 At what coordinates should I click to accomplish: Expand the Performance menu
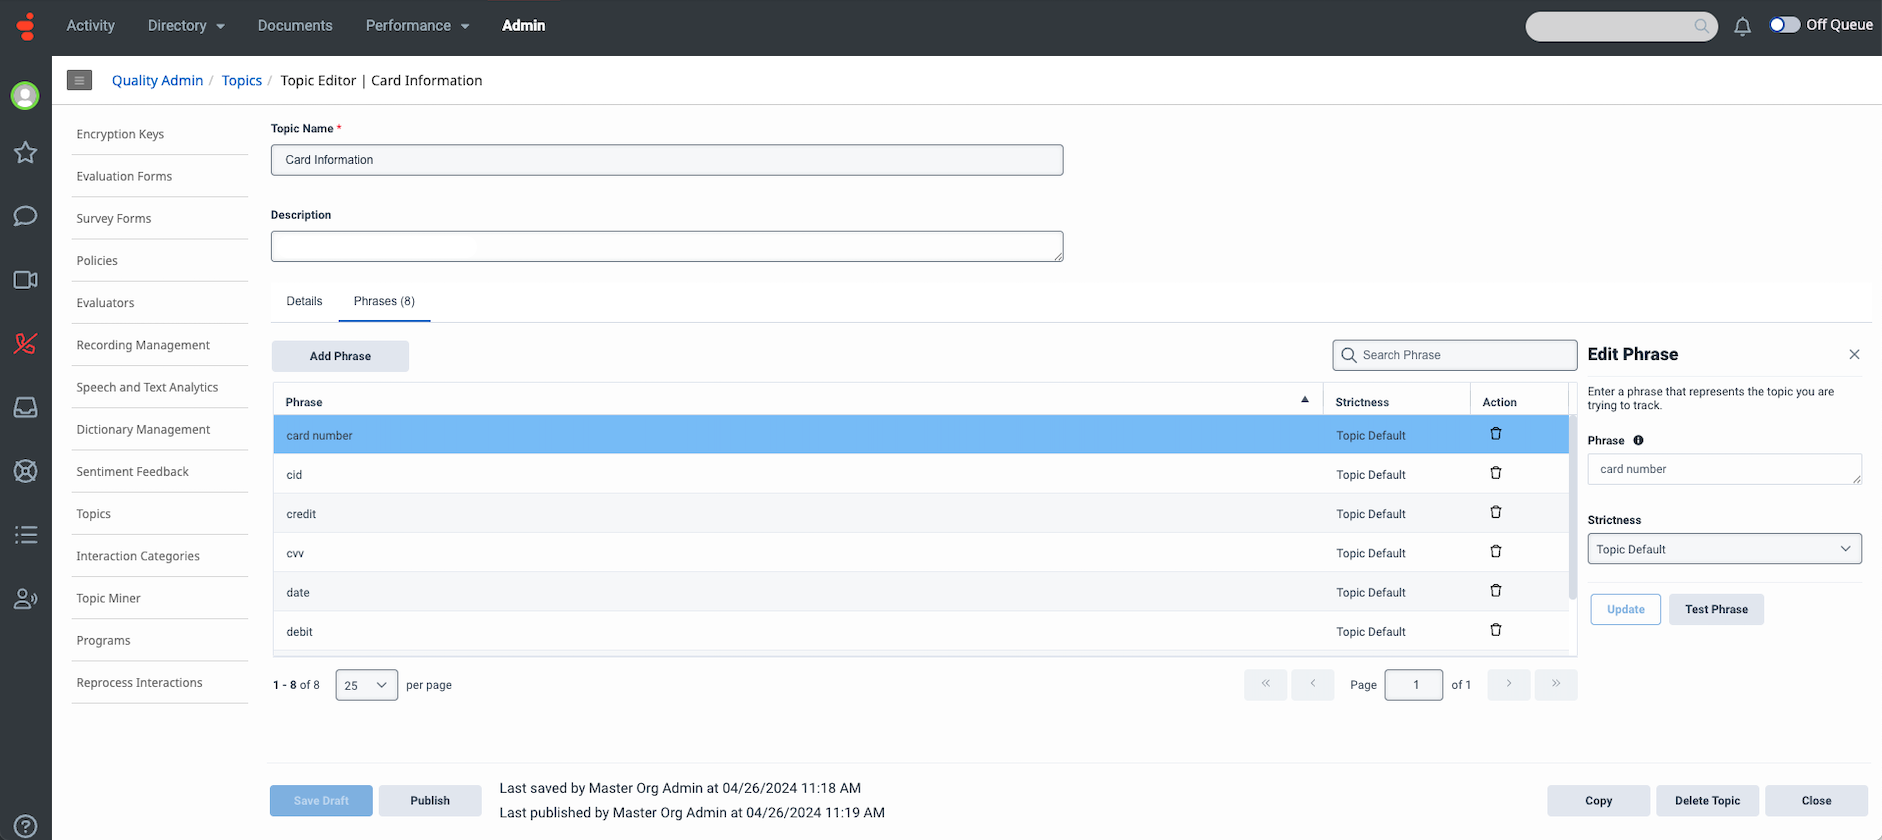pos(417,26)
